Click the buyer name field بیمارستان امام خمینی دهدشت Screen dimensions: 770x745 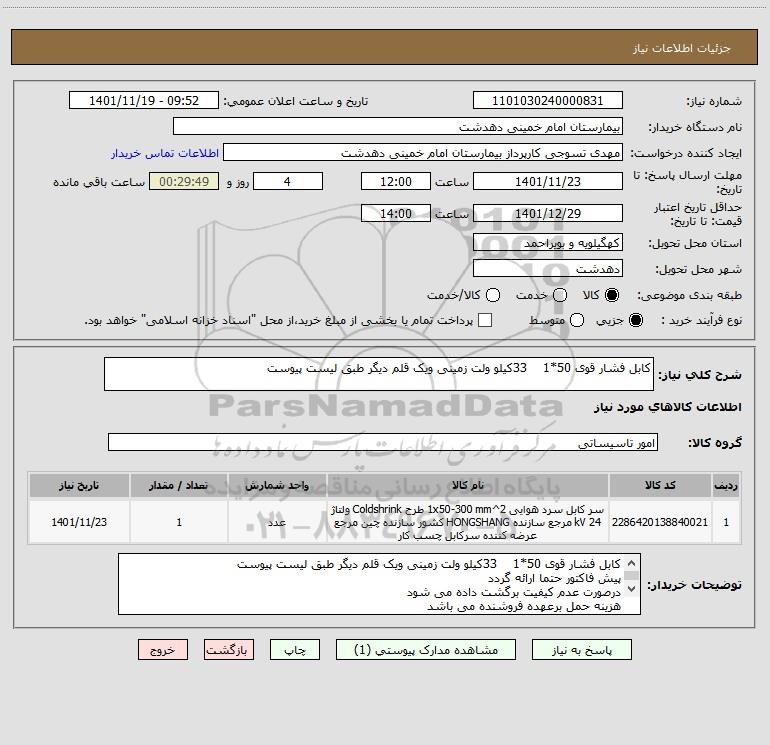click(x=398, y=126)
